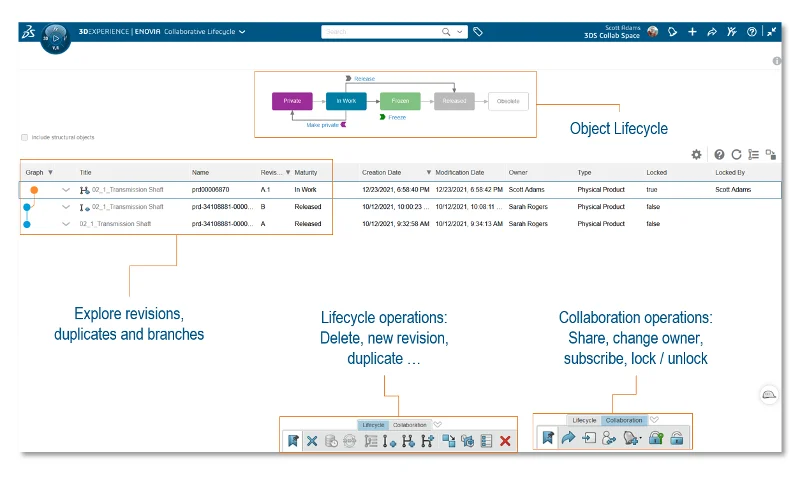This screenshot has height=484, width=800.
Task: Open table settings via the gear icon
Action: [696, 155]
